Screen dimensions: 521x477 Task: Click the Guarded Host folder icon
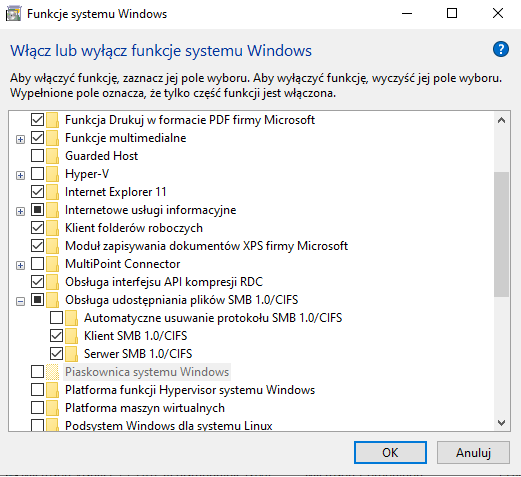pyautogui.click(x=52, y=156)
